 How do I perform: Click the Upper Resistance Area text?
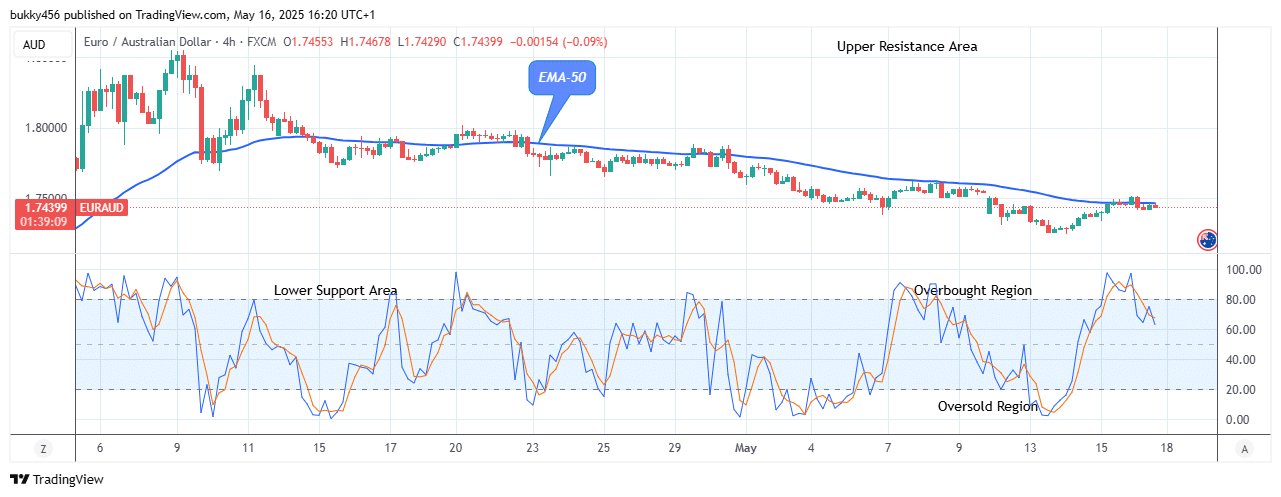pyautogui.click(x=907, y=46)
